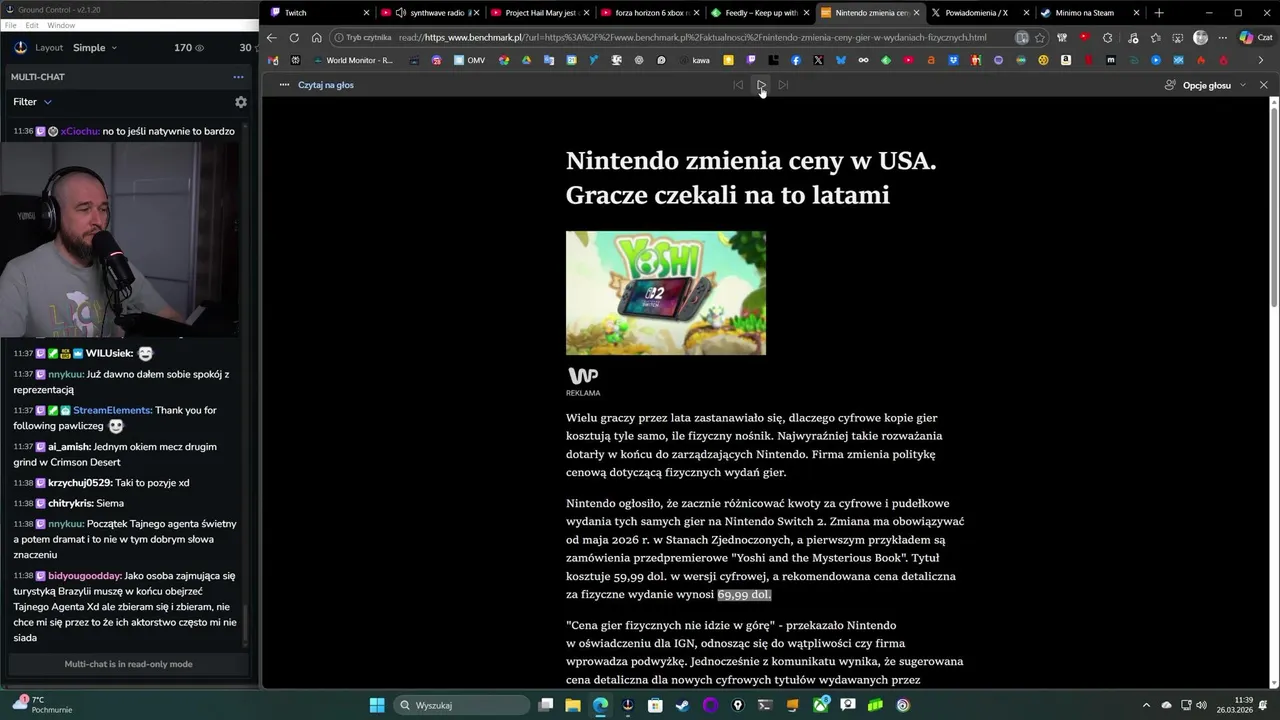The height and width of the screenshot is (720, 1280).
Task: Open File Explorer from taskbar
Action: coord(573,705)
